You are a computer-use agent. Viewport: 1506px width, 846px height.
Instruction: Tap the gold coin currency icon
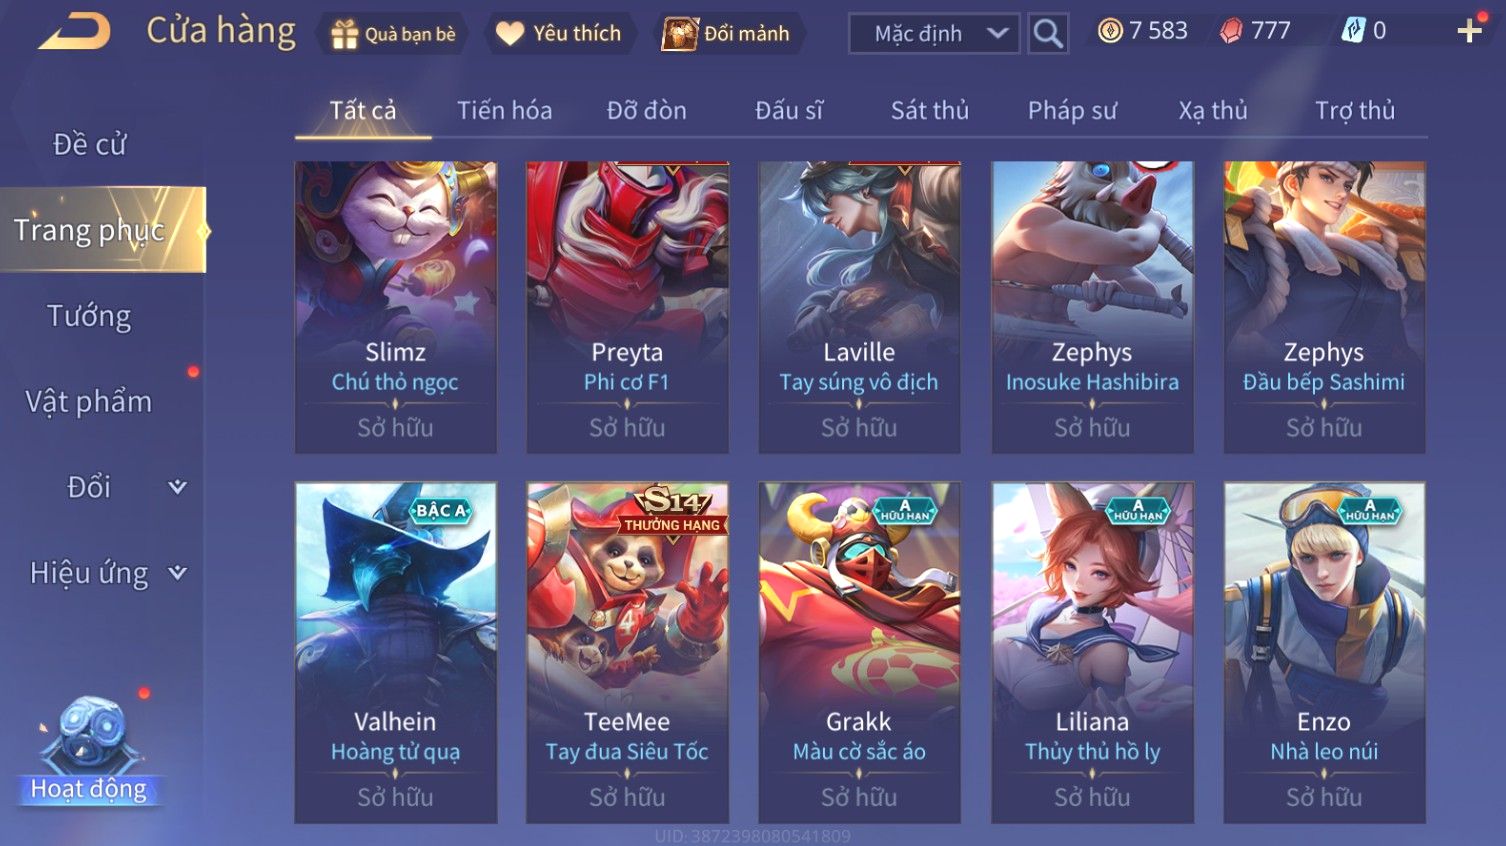tap(1110, 31)
